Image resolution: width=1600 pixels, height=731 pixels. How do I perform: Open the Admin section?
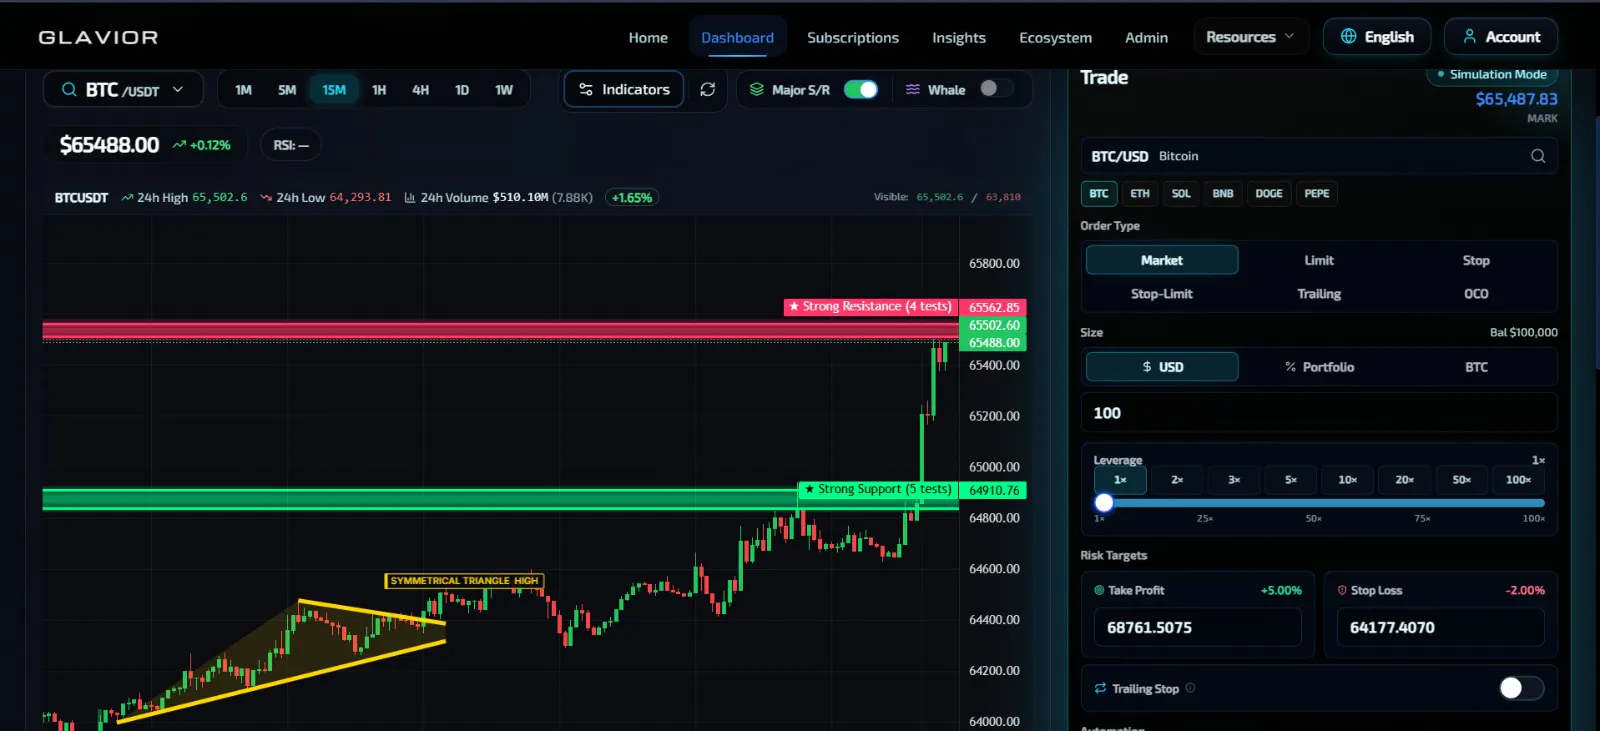pos(1146,38)
